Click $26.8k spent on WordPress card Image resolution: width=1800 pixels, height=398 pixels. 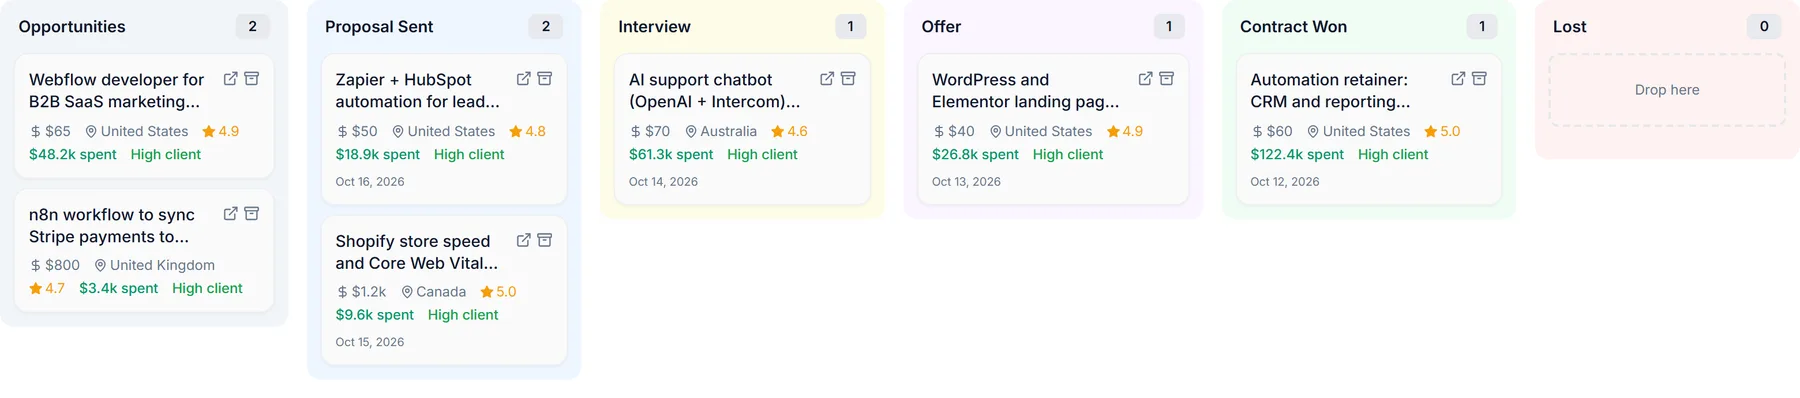tap(976, 154)
